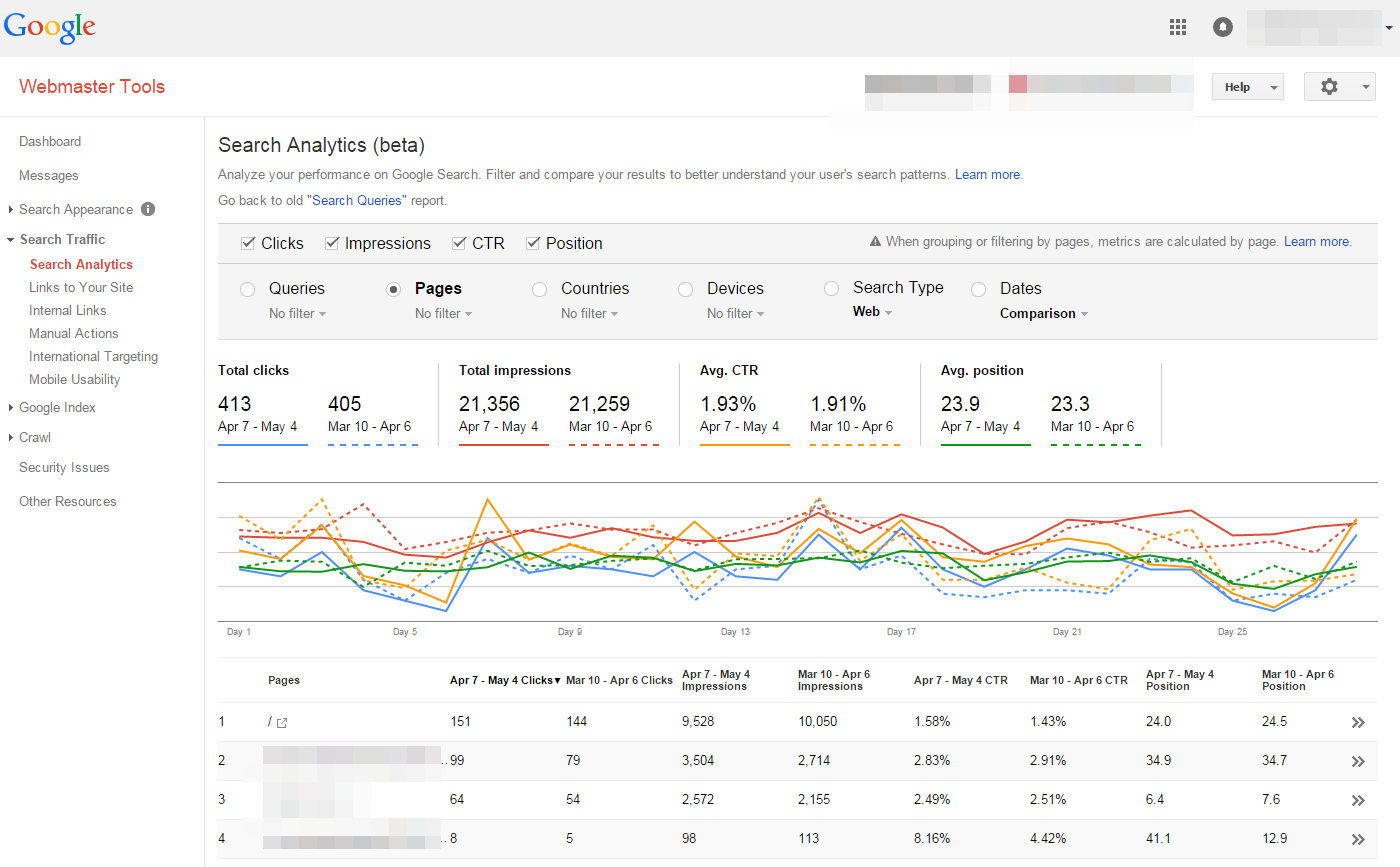The height and width of the screenshot is (867, 1400).
Task: Open the Search Type Web dropdown
Action: click(872, 312)
